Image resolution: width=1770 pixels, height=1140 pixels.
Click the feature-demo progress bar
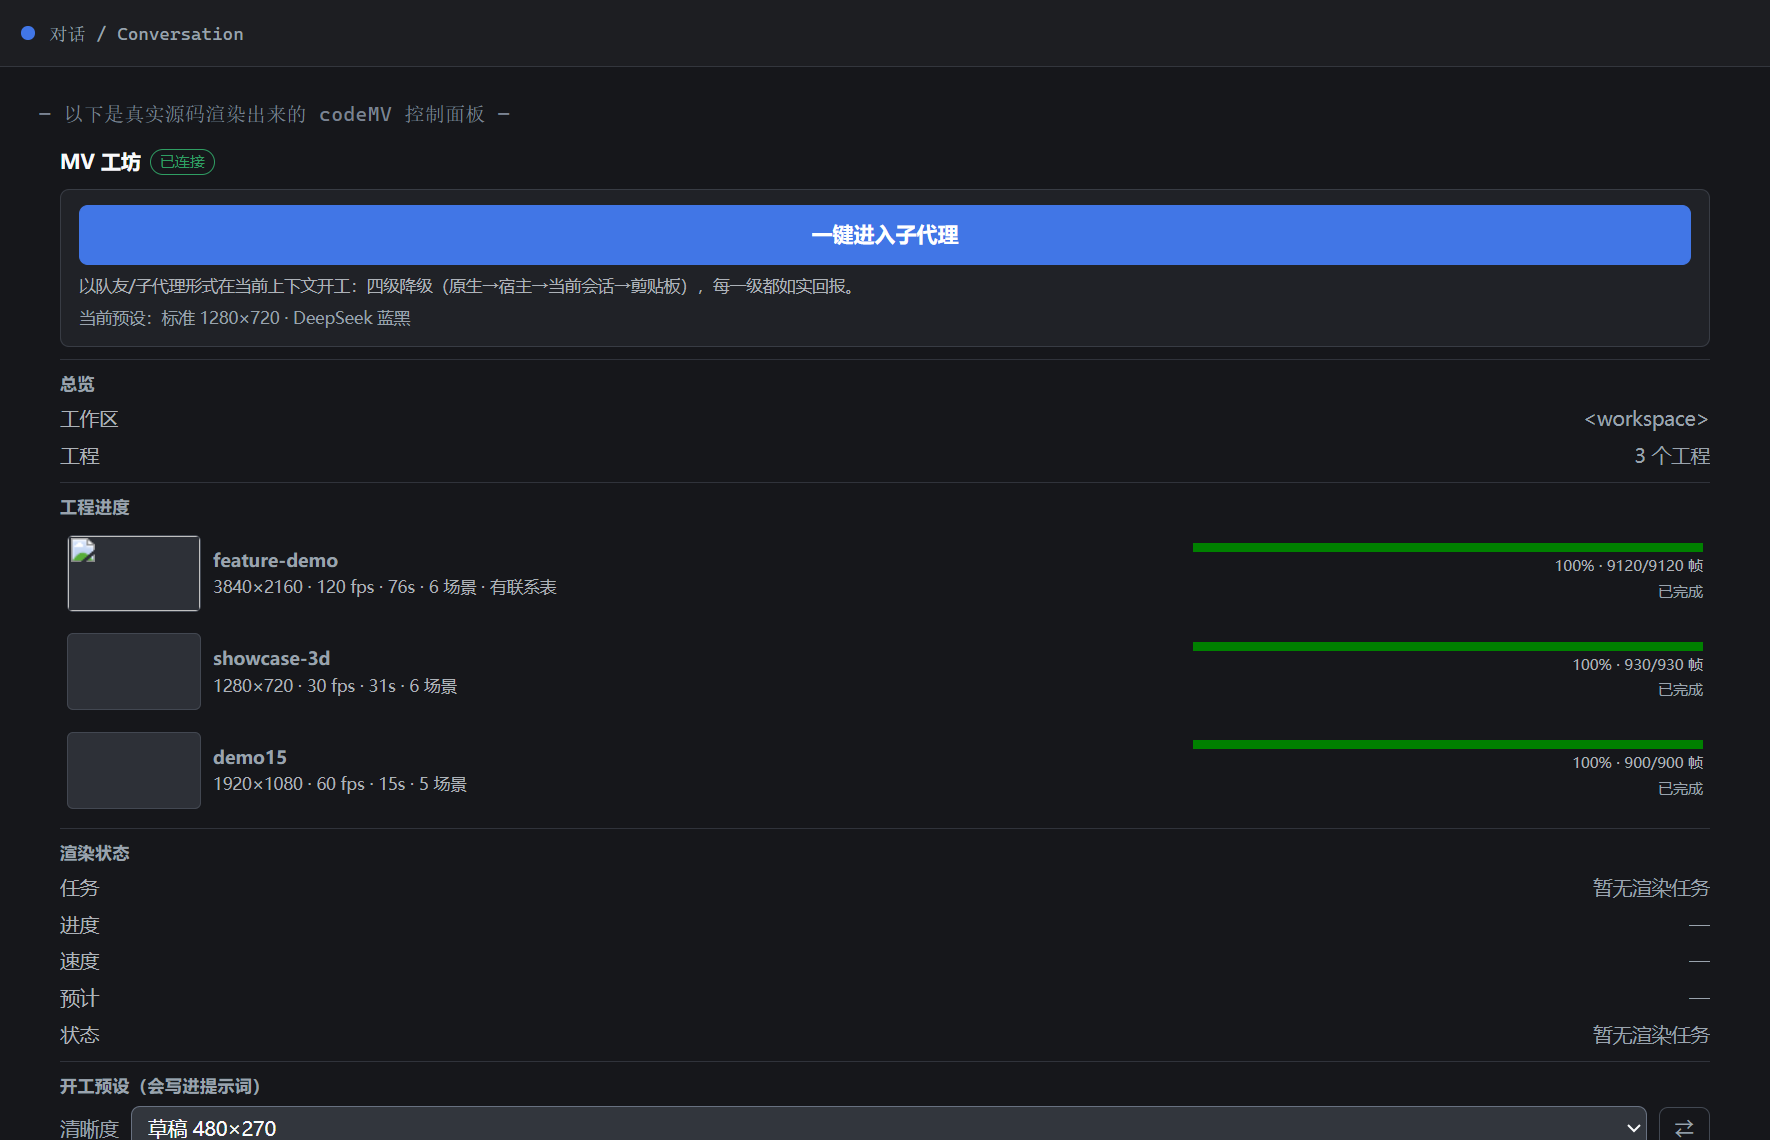point(1447,547)
